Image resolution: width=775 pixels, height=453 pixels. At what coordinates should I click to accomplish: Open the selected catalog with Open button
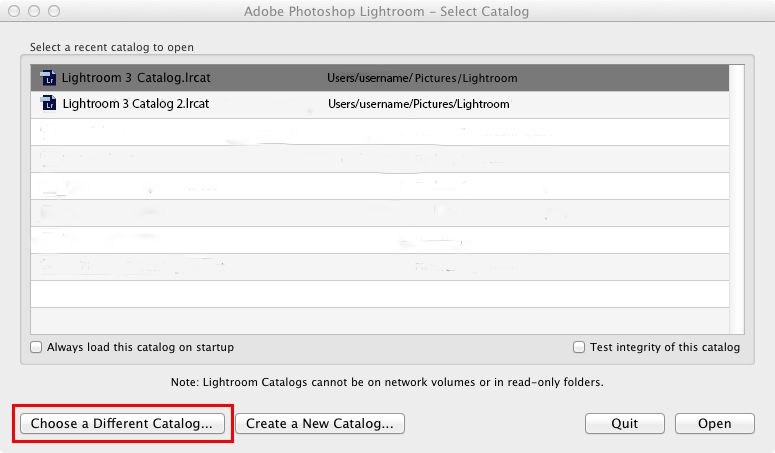pyautogui.click(x=714, y=423)
